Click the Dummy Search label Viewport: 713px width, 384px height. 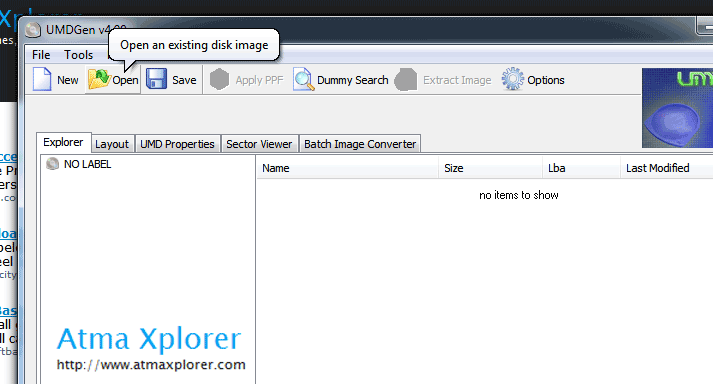(353, 80)
